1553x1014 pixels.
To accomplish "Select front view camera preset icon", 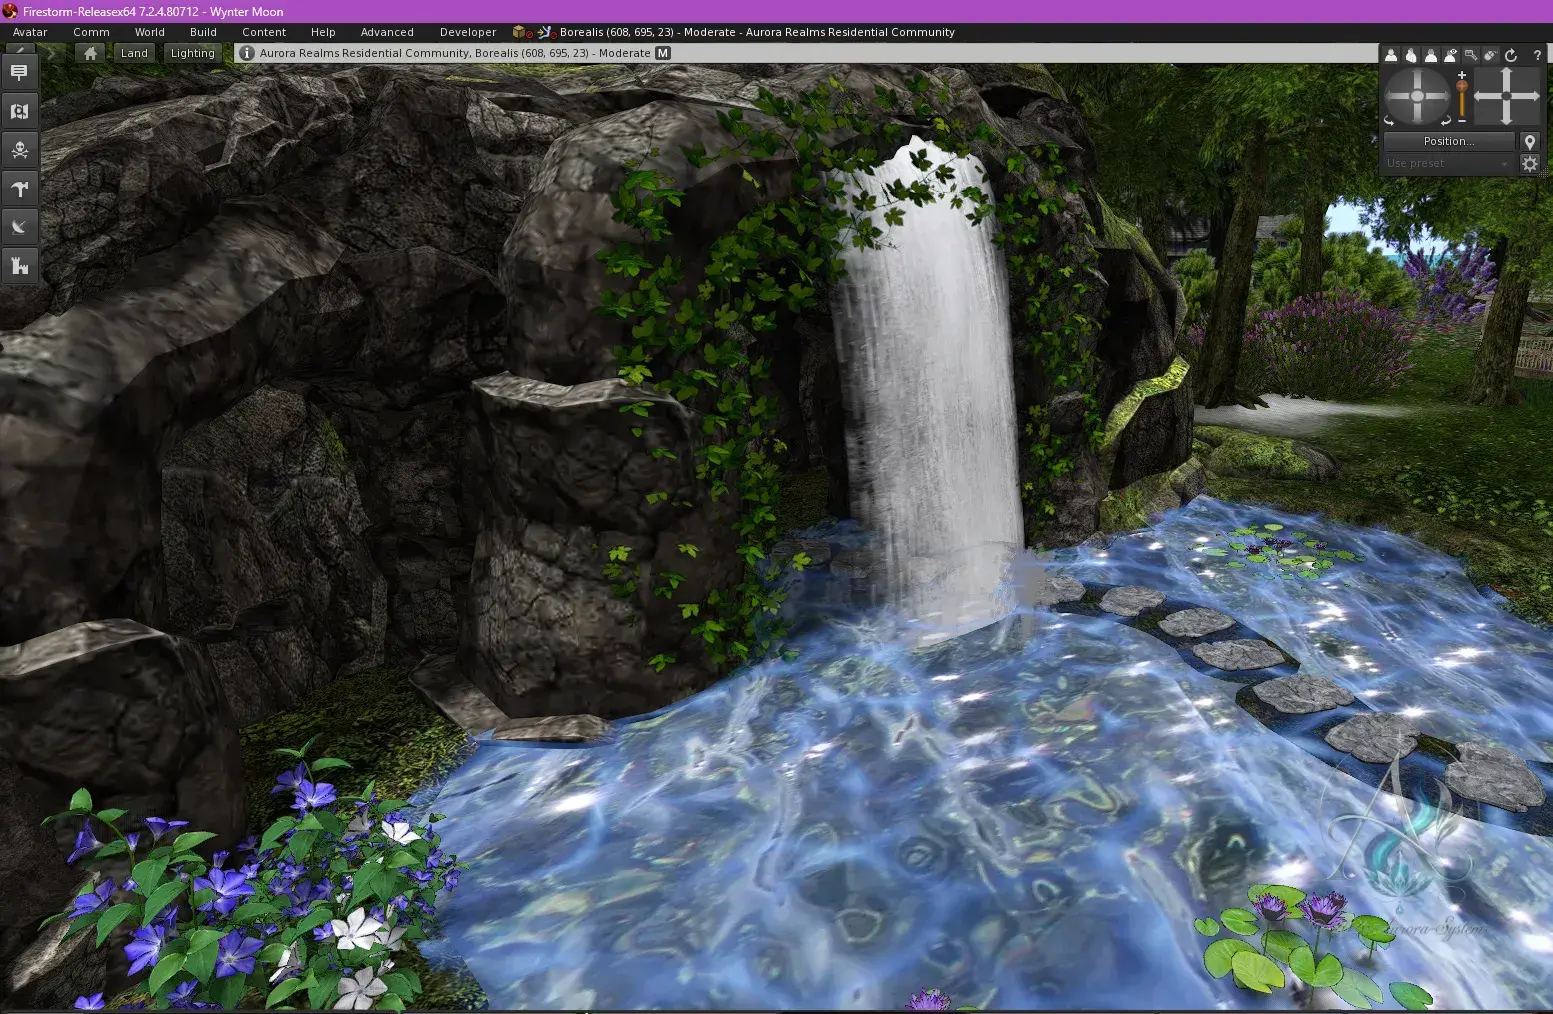I will click(1391, 55).
